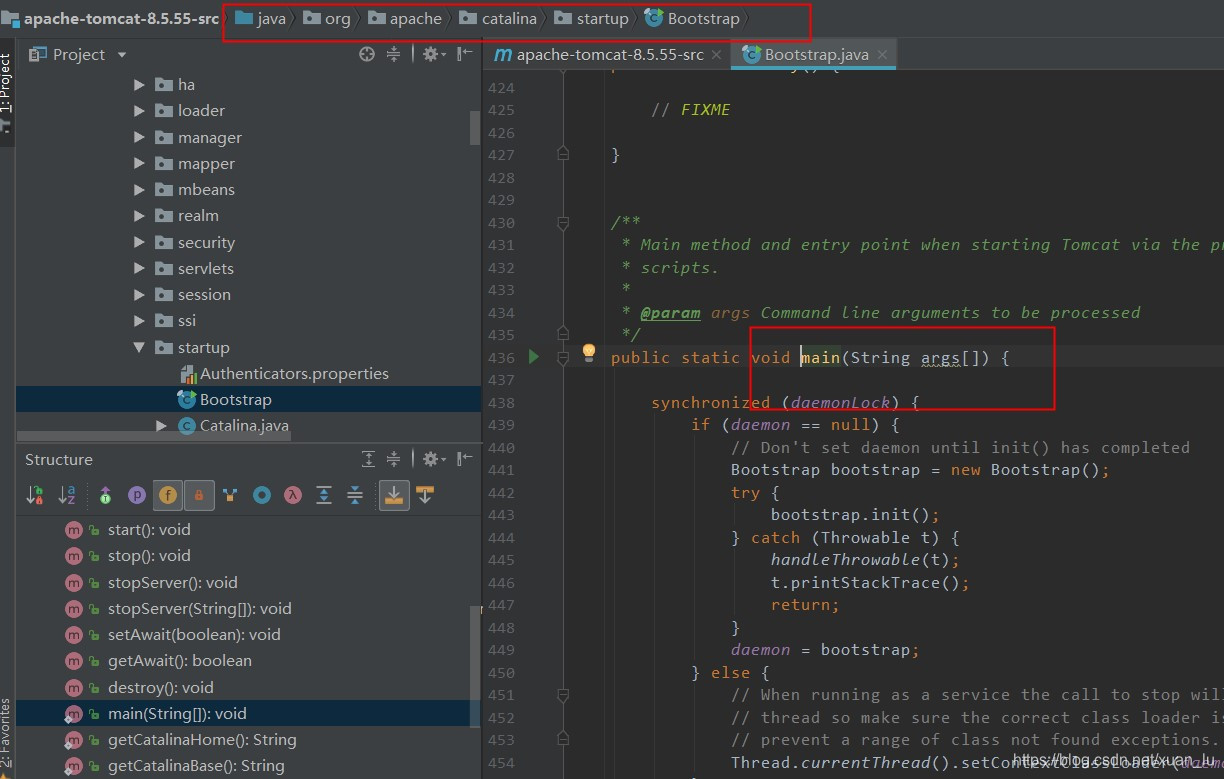The height and width of the screenshot is (779, 1224).
Task: Expand the loader folder
Action: pos(140,111)
